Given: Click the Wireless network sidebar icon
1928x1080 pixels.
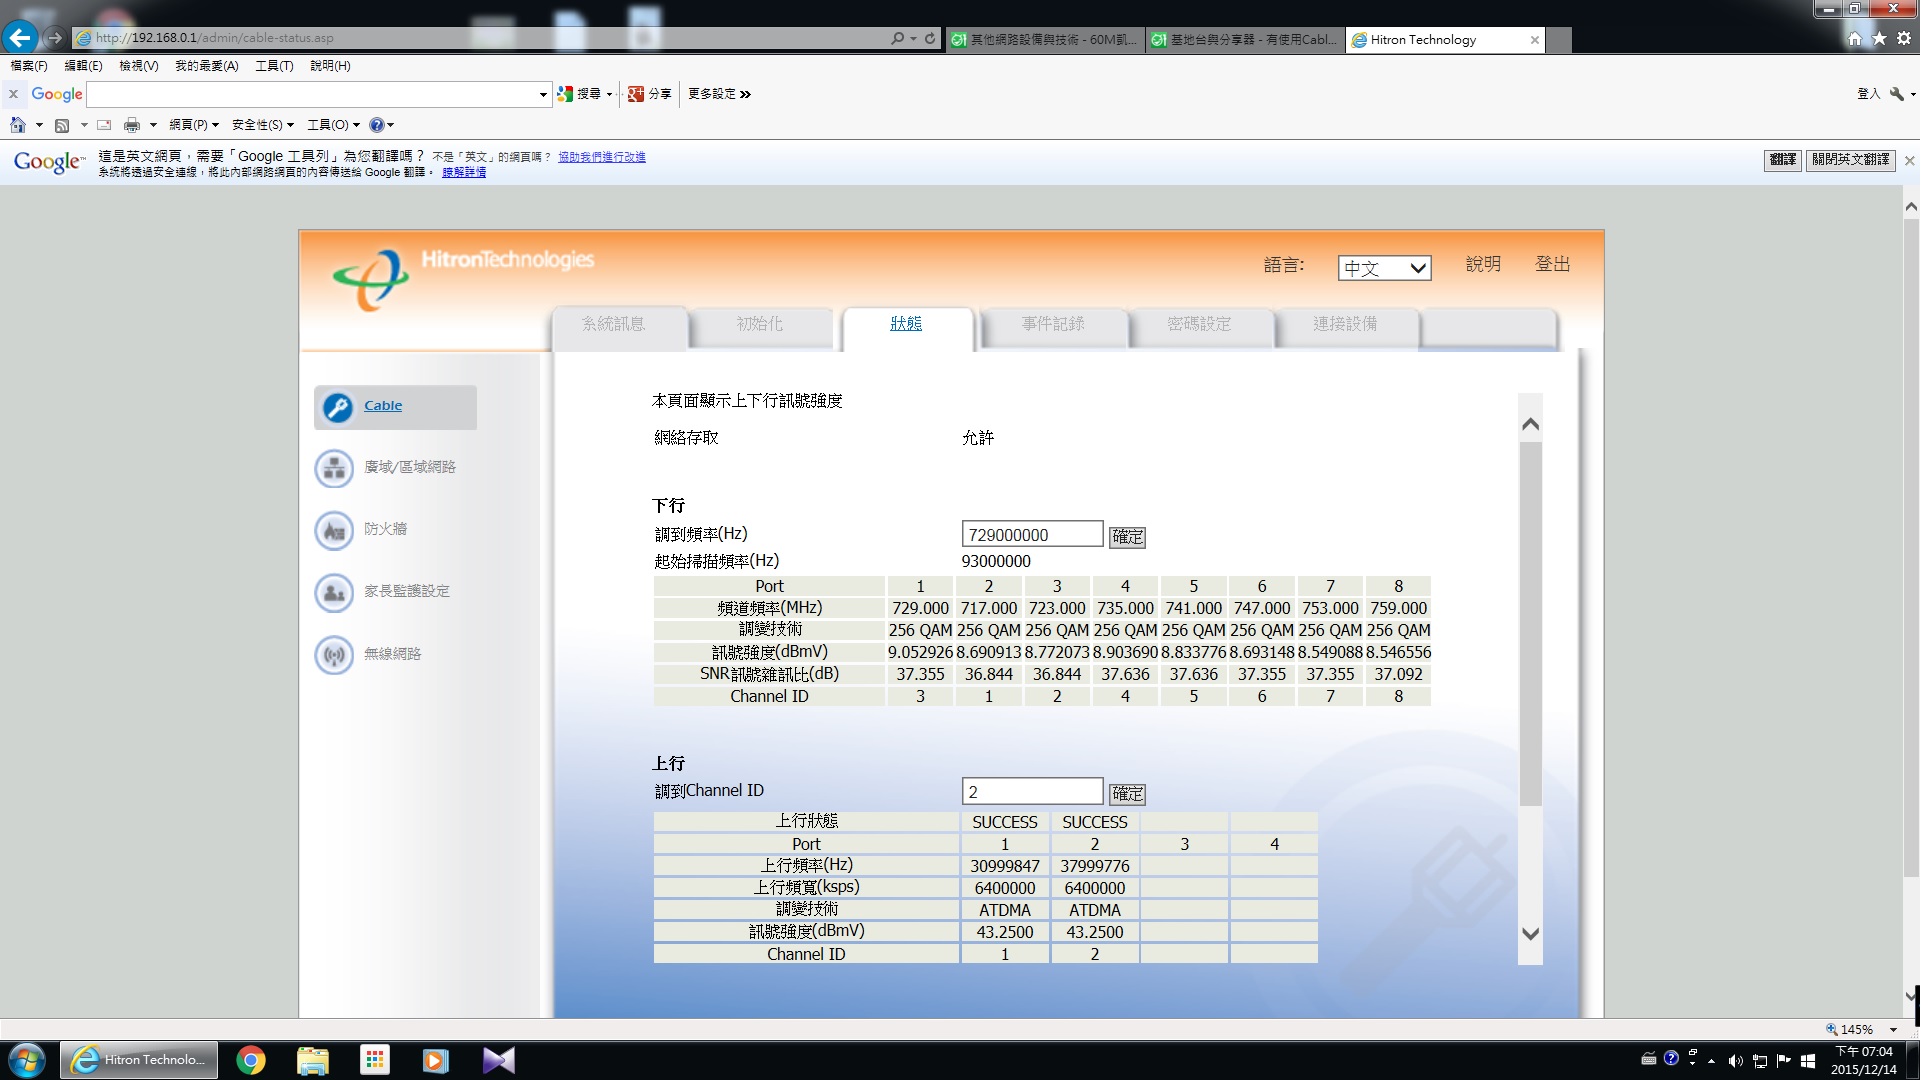Looking at the screenshot, I should coord(334,655).
